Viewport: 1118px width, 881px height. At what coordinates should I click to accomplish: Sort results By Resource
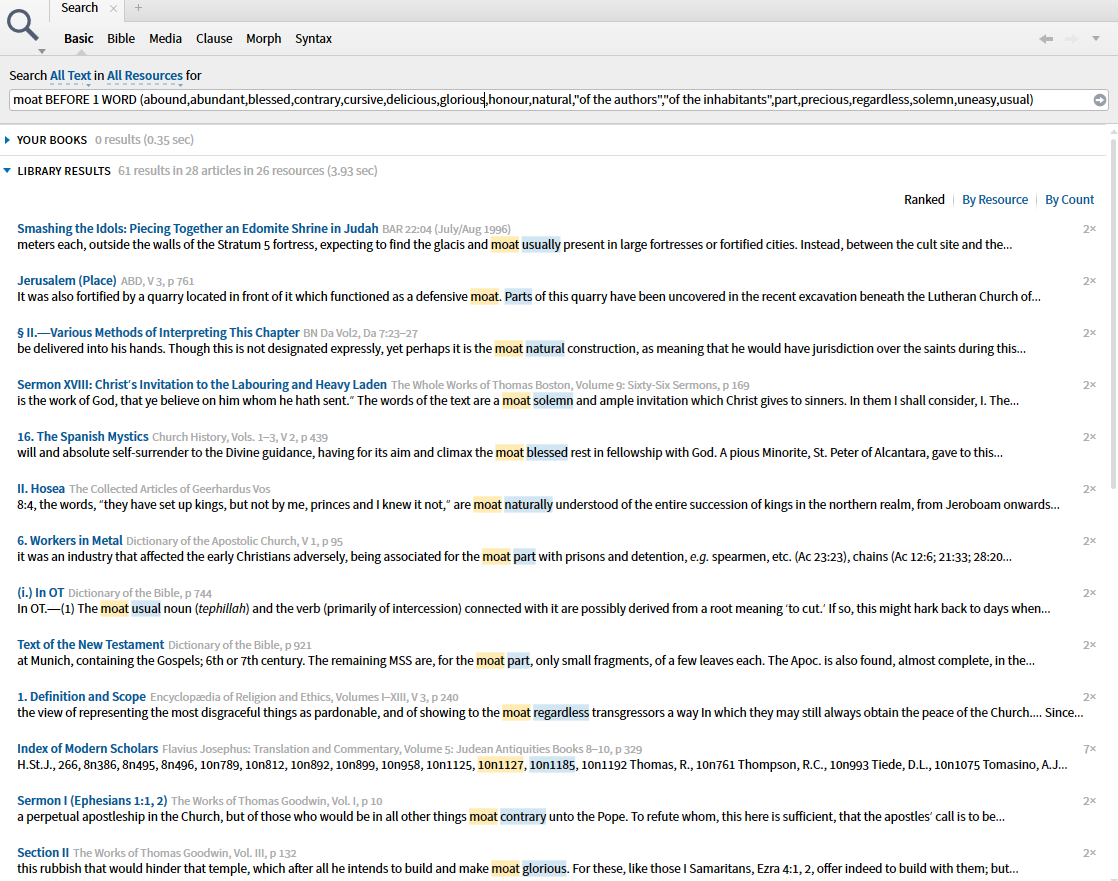995,200
